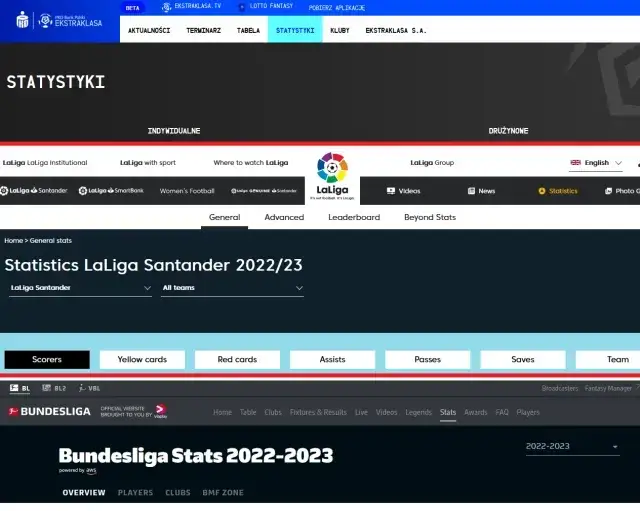Image resolution: width=640 pixels, height=511 pixels.
Task: Switch to the Advanced stats tab
Action: click(x=284, y=217)
